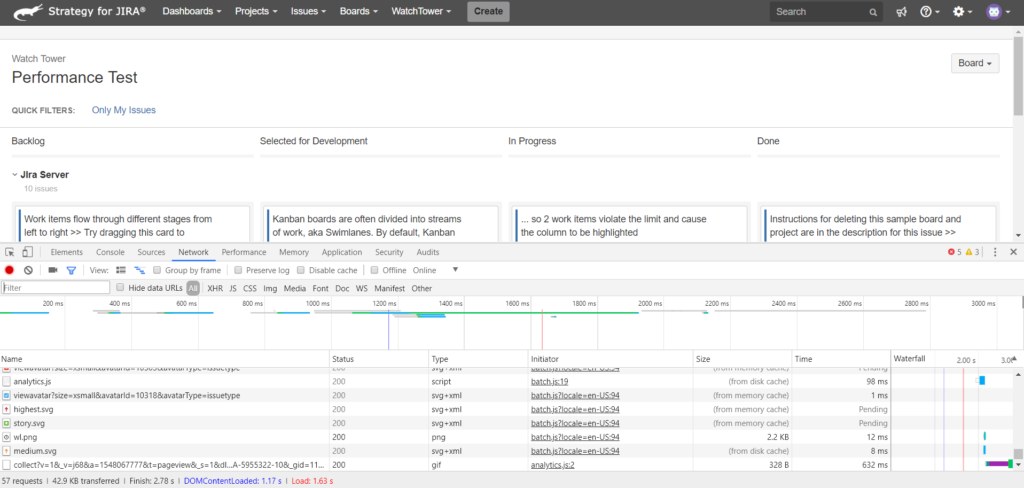The image size is (1024, 488).
Task: Switch to the Audits tab
Action: click(x=428, y=252)
